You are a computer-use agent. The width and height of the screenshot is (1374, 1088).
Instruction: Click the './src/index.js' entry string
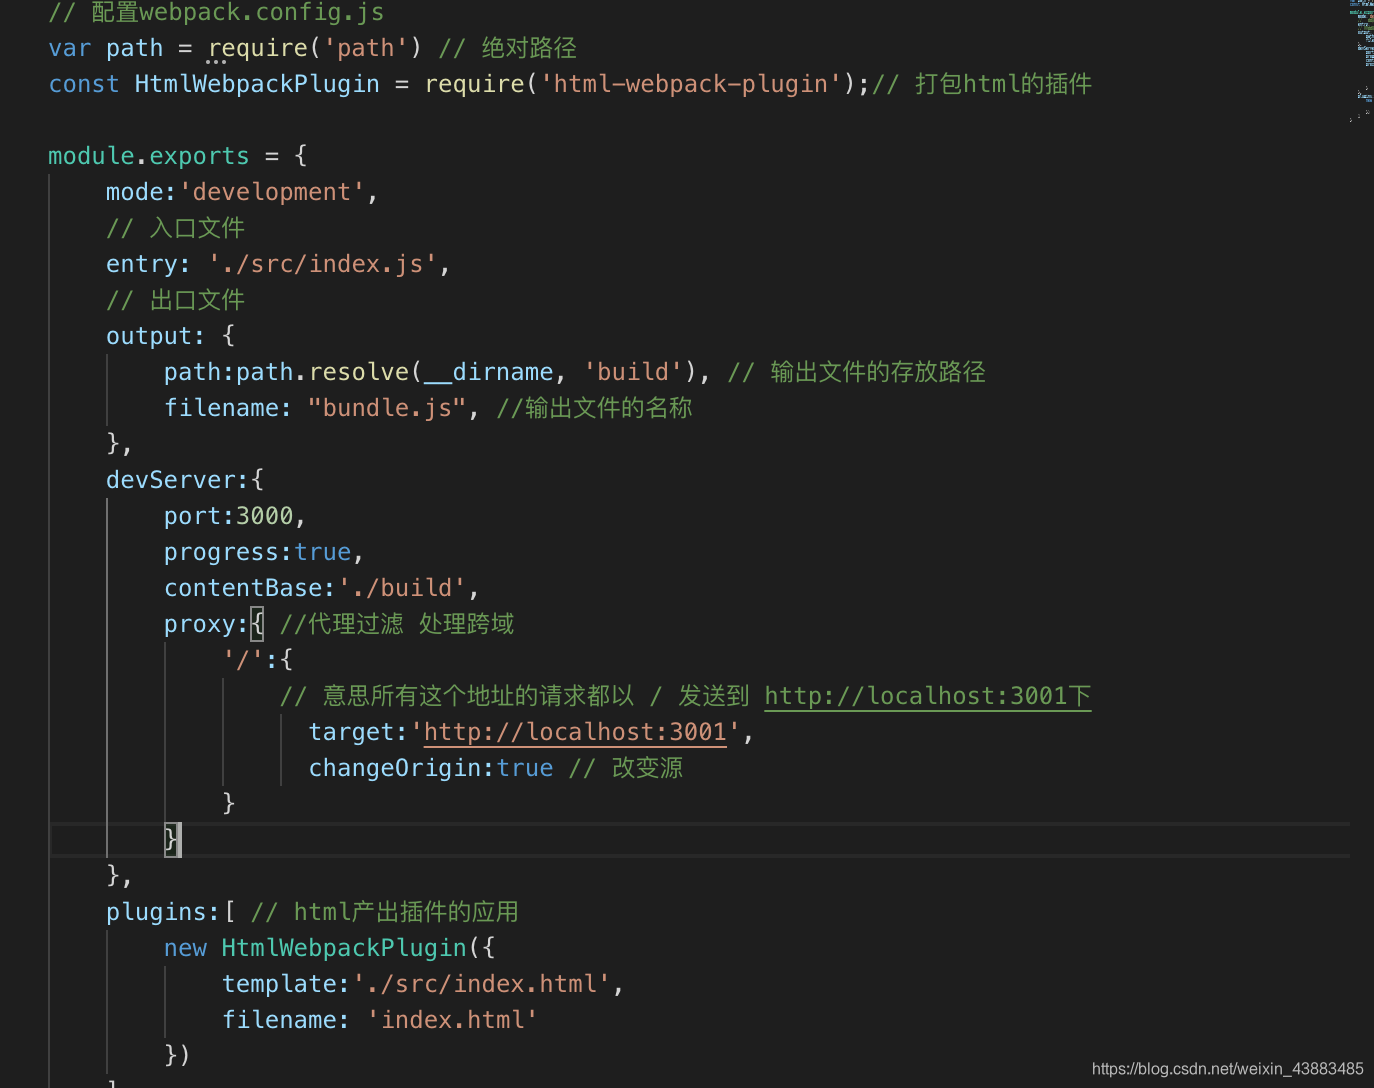click(x=323, y=264)
